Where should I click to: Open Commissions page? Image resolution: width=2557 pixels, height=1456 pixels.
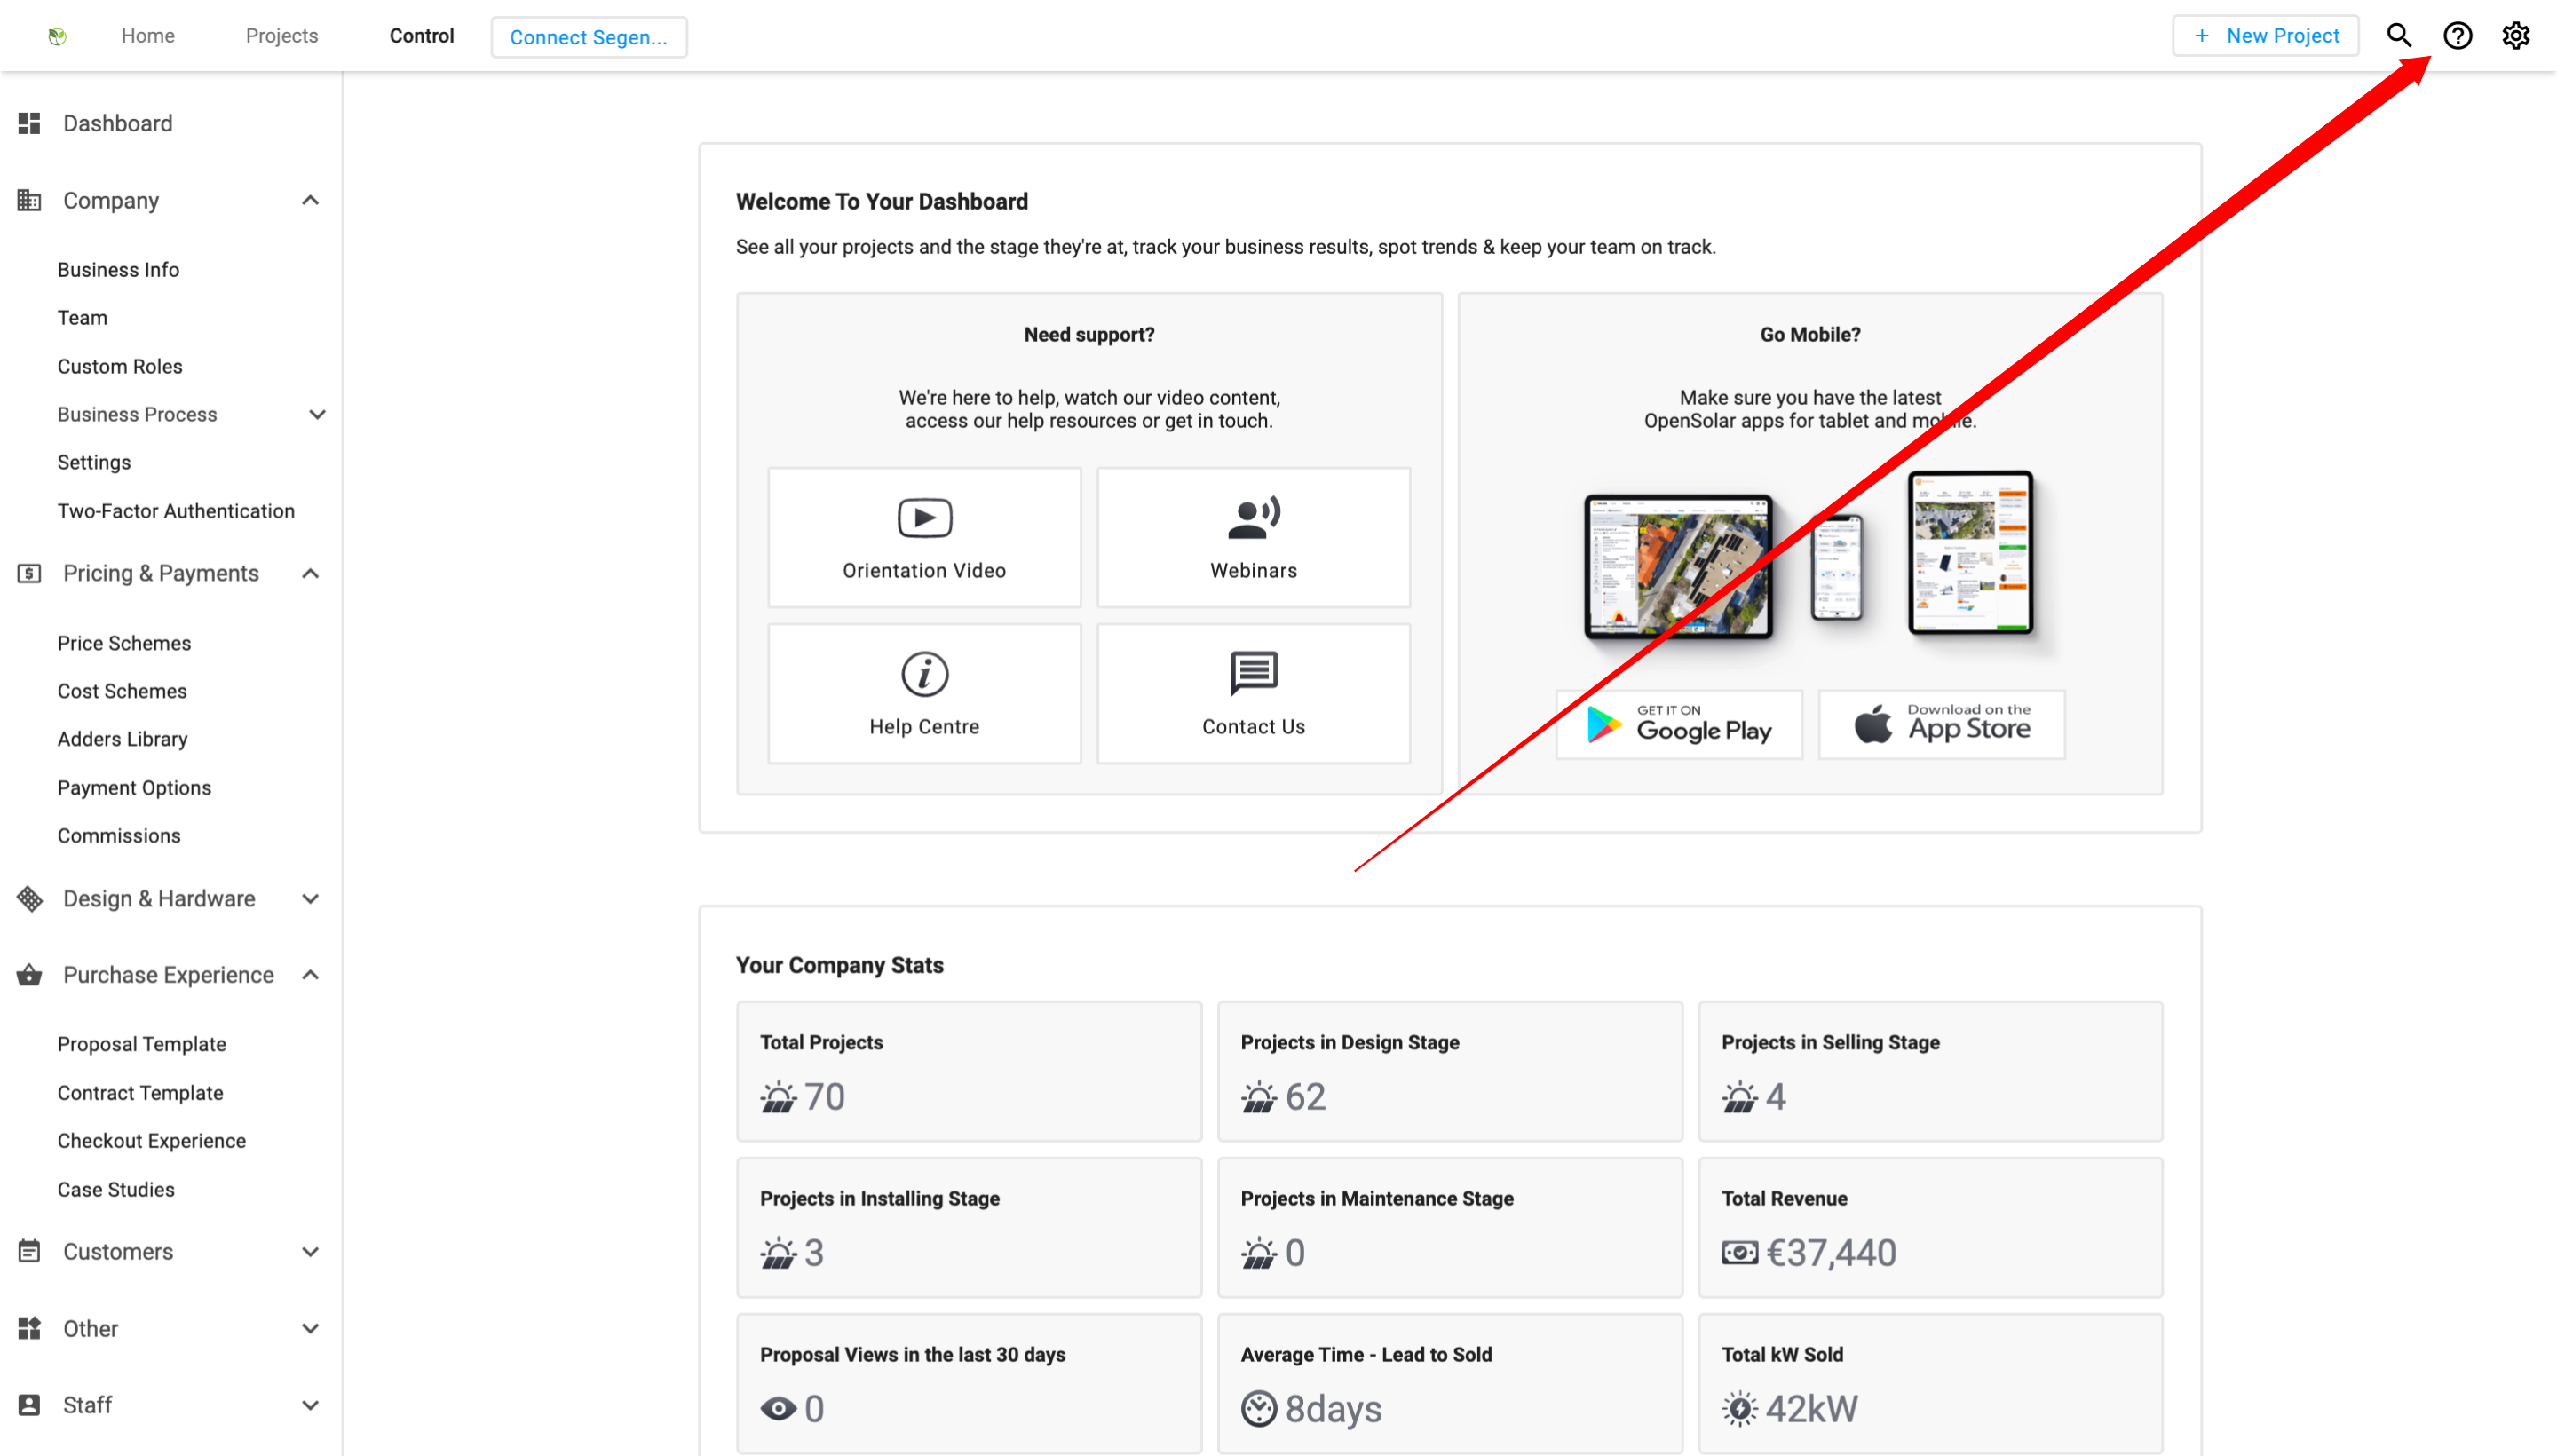coord(119,836)
